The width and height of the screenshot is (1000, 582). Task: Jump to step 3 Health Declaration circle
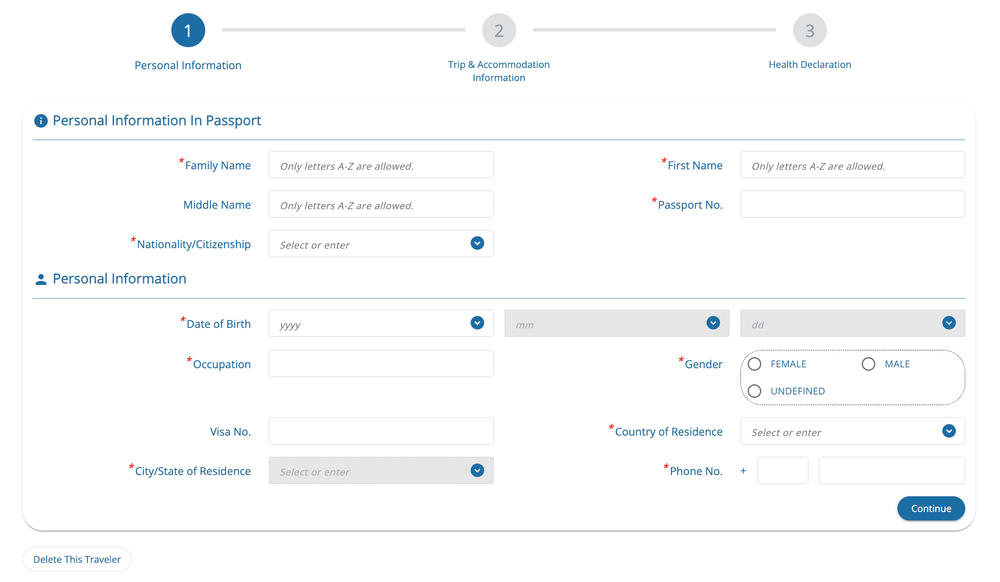tap(809, 30)
